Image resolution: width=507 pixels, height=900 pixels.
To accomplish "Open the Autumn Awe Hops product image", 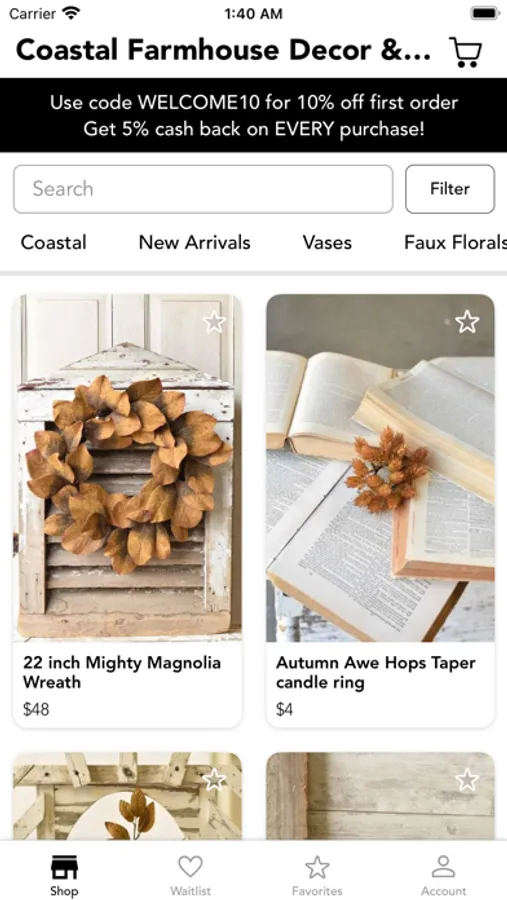I will tap(380, 468).
